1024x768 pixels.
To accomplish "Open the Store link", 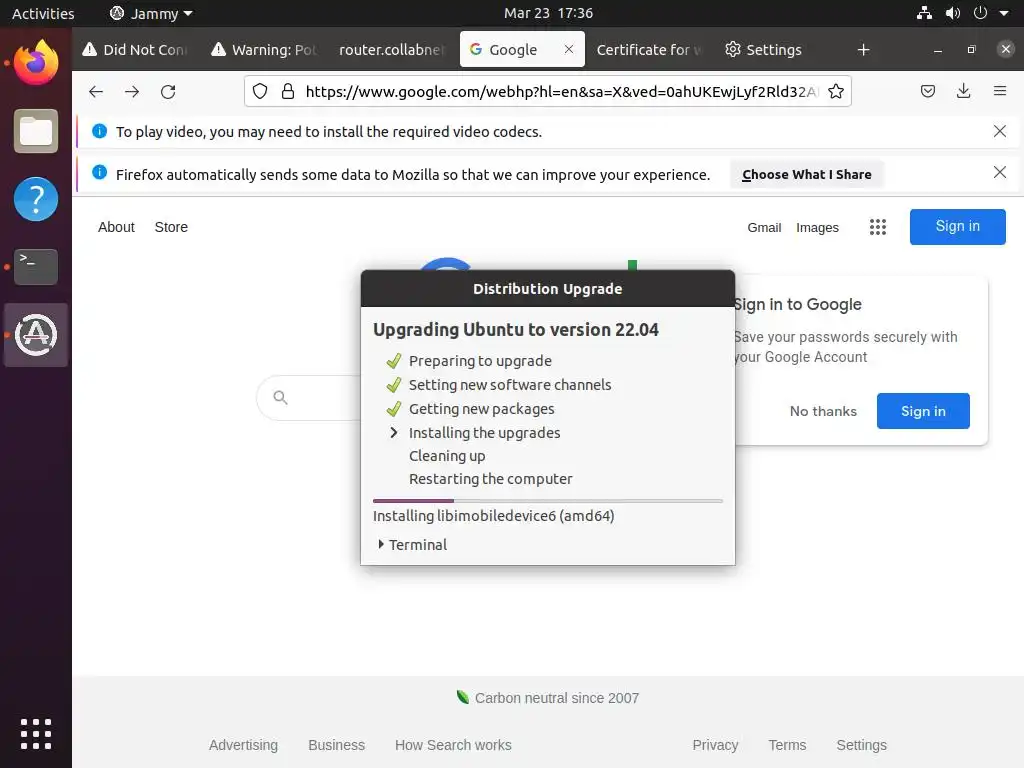I will [171, 227].
